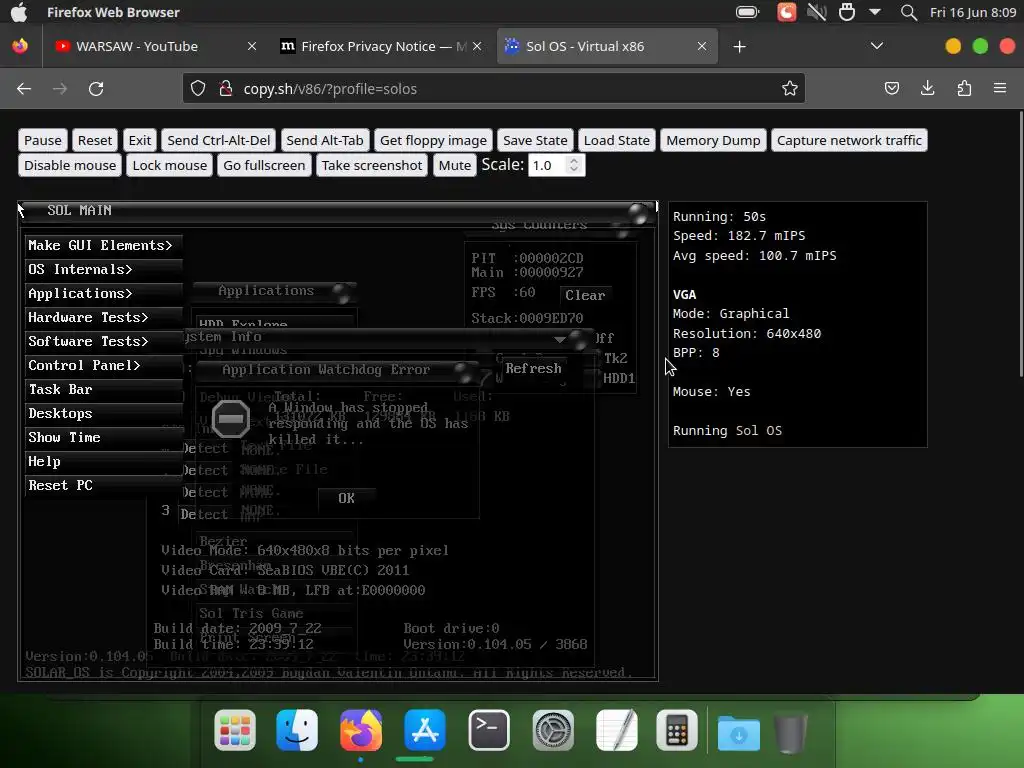Select Help in SOL MAIN menu
1024x768 pixels.
tap(104, 462)
